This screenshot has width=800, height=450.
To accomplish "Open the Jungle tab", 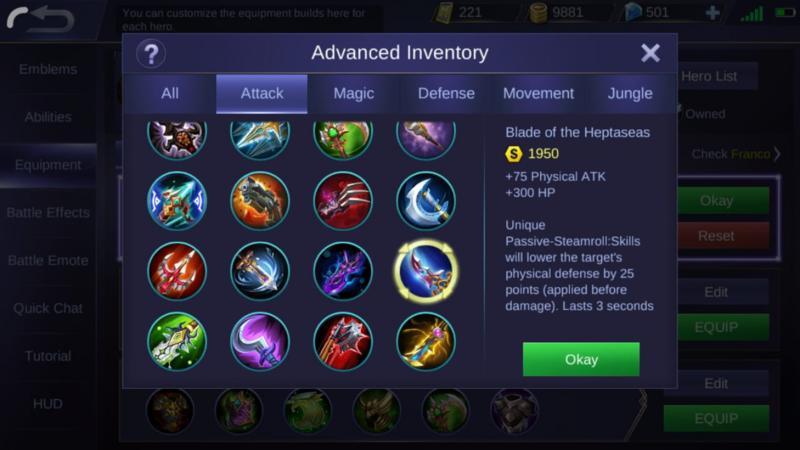I will (x=630, y=93).
